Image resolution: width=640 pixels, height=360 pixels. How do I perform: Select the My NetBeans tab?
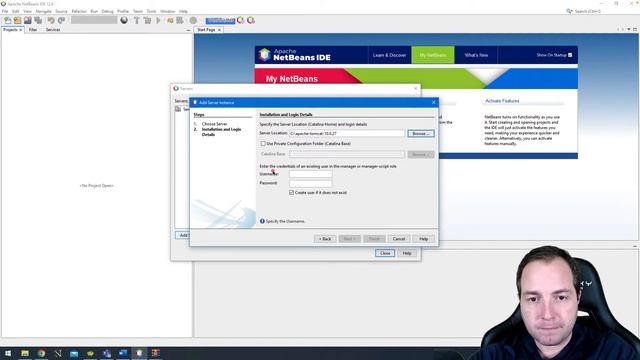(x=433, y=55)
